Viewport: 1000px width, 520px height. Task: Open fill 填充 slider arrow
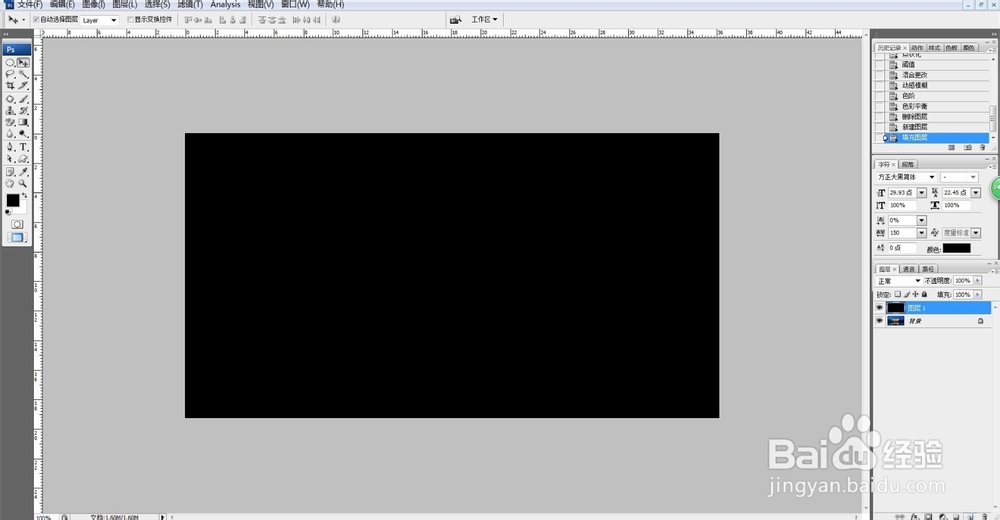(978, 295)
